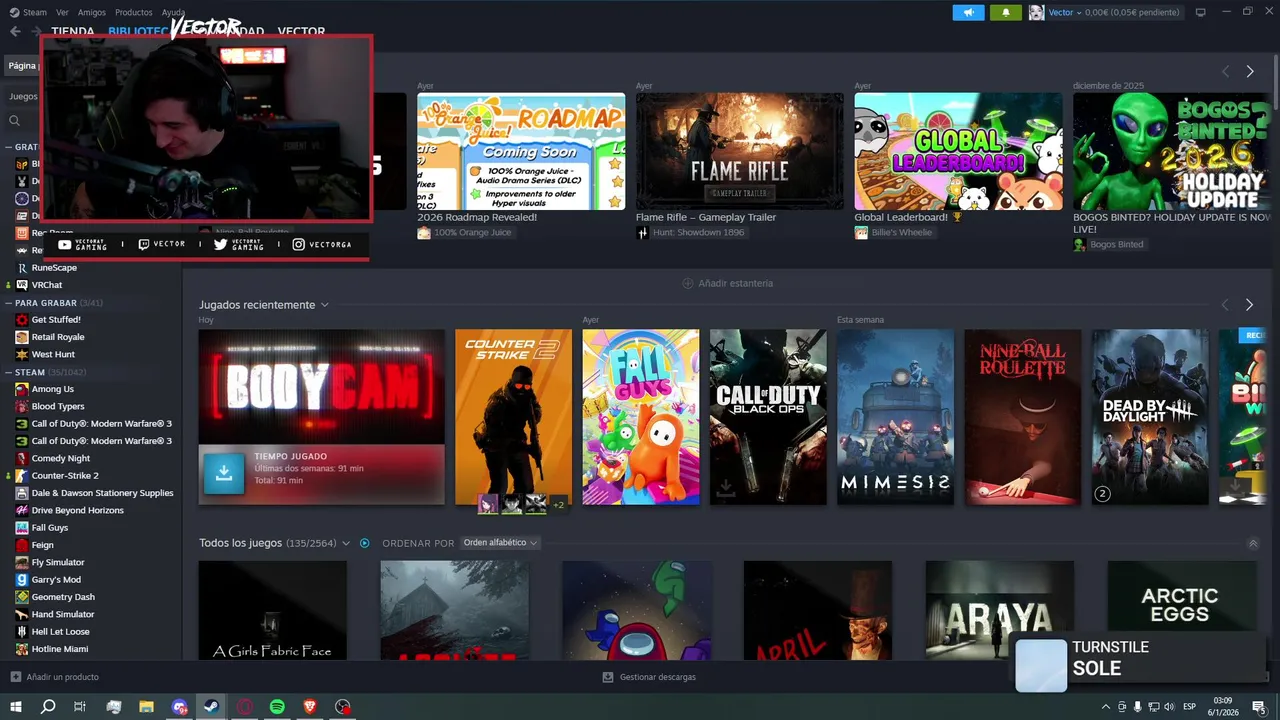The height and width of the screenshot is (720, 1280).
Task: Open the Flame Rifle gameplay trailer thumbnail
Action: click(740, 151)
